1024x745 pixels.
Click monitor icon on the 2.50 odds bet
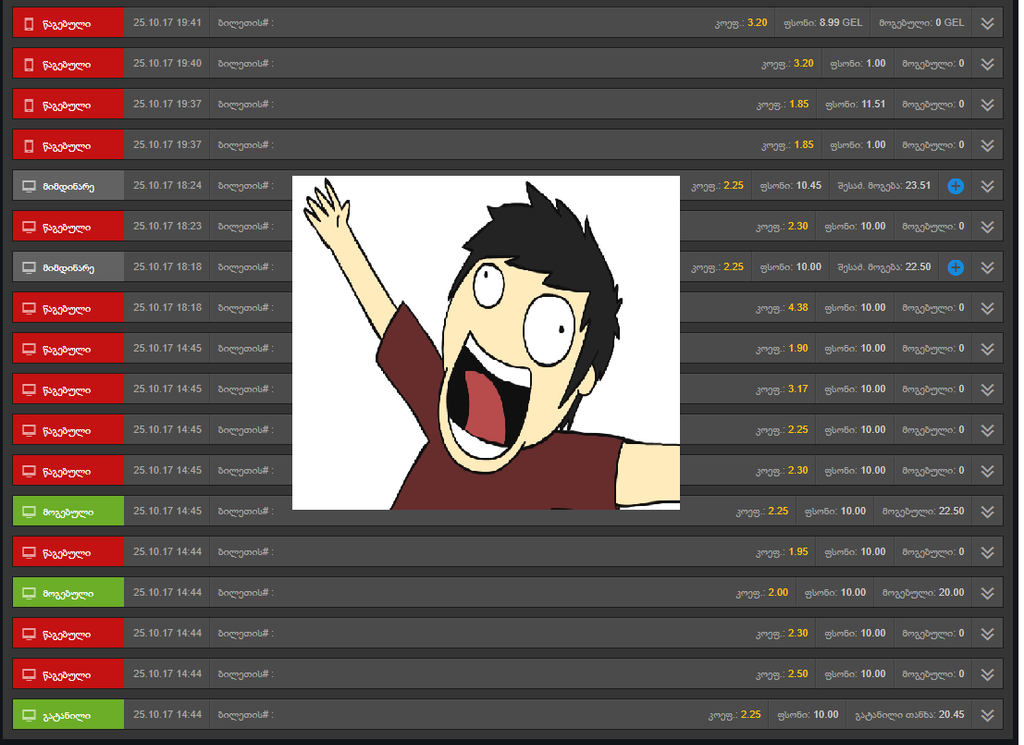(29, 674)
